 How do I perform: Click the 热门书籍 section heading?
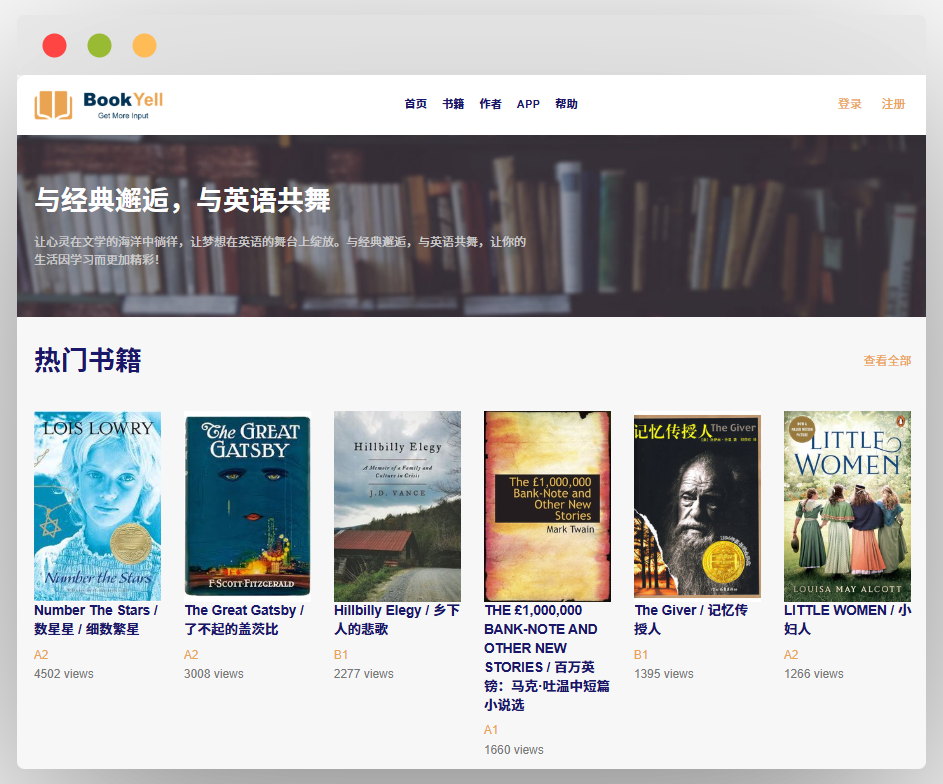point(88,360)
